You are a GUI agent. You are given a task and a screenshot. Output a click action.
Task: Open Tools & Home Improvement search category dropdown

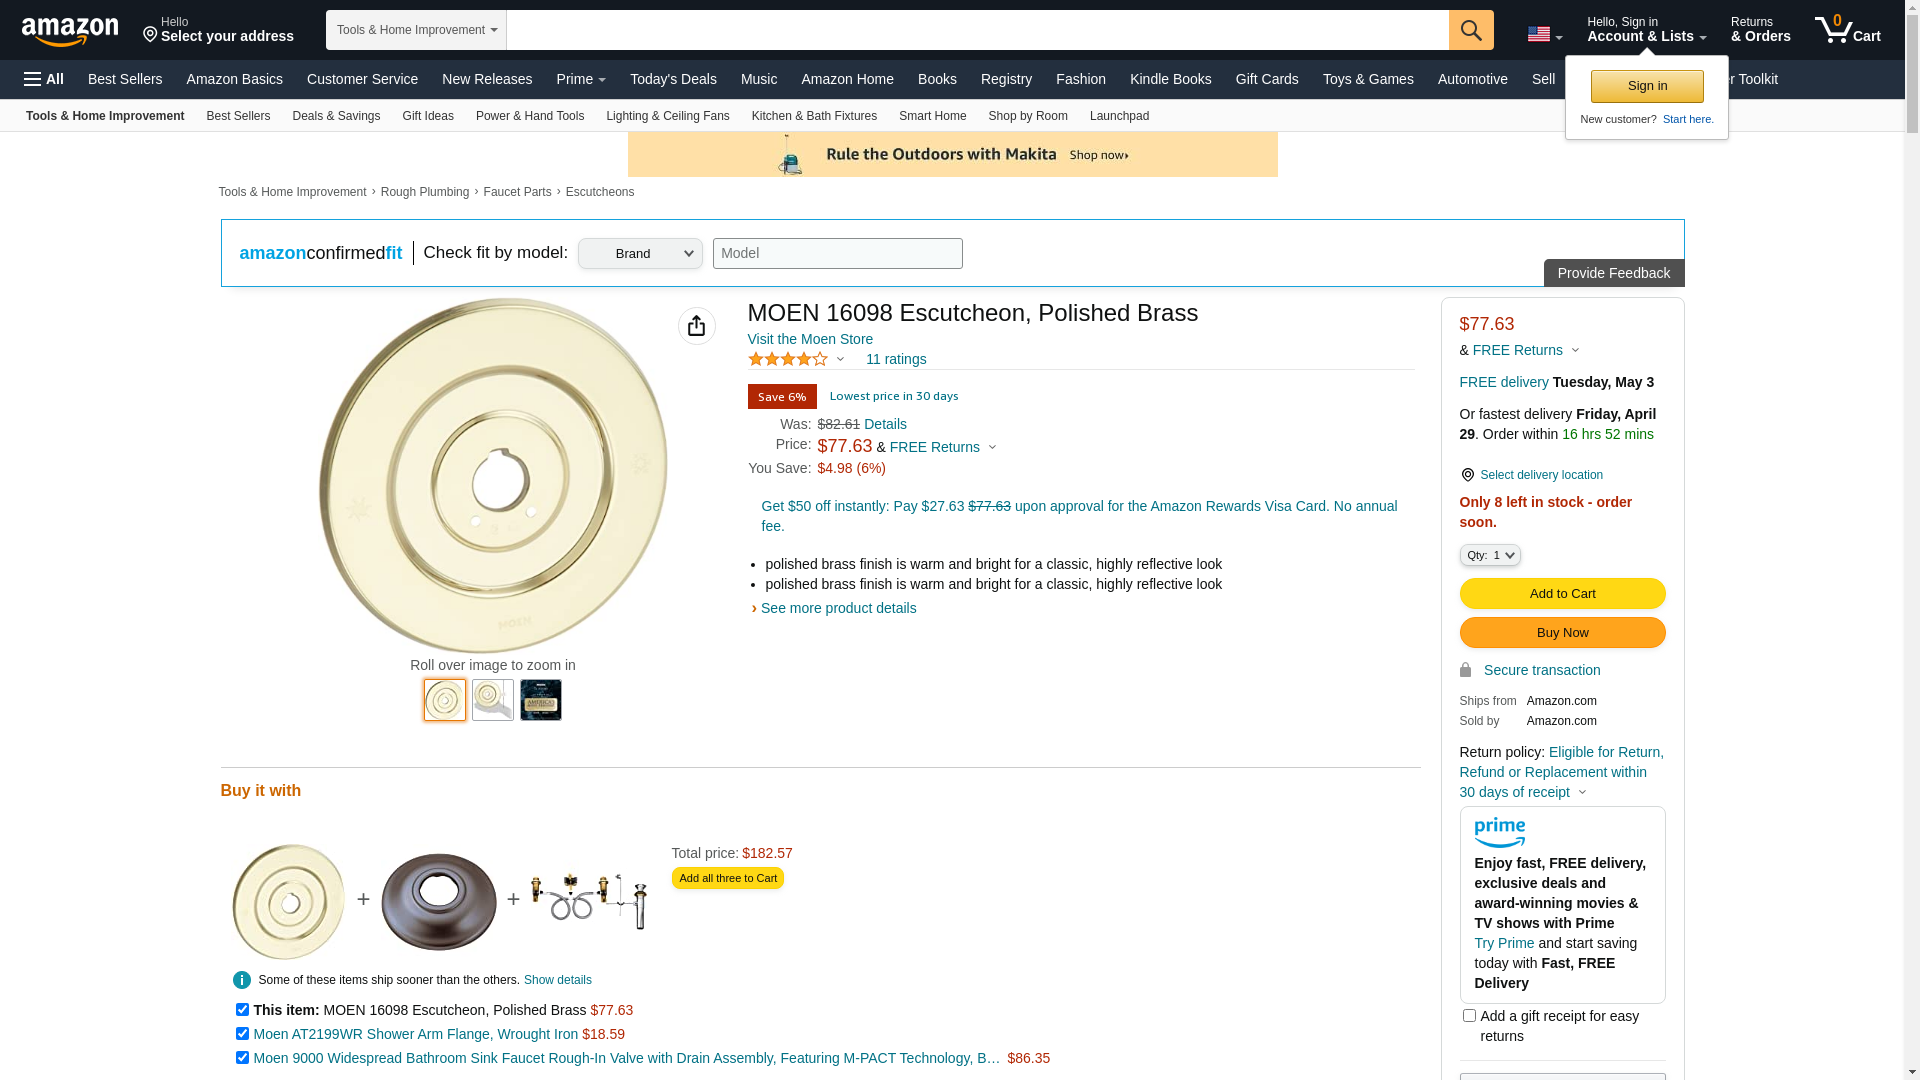(416, 30)
